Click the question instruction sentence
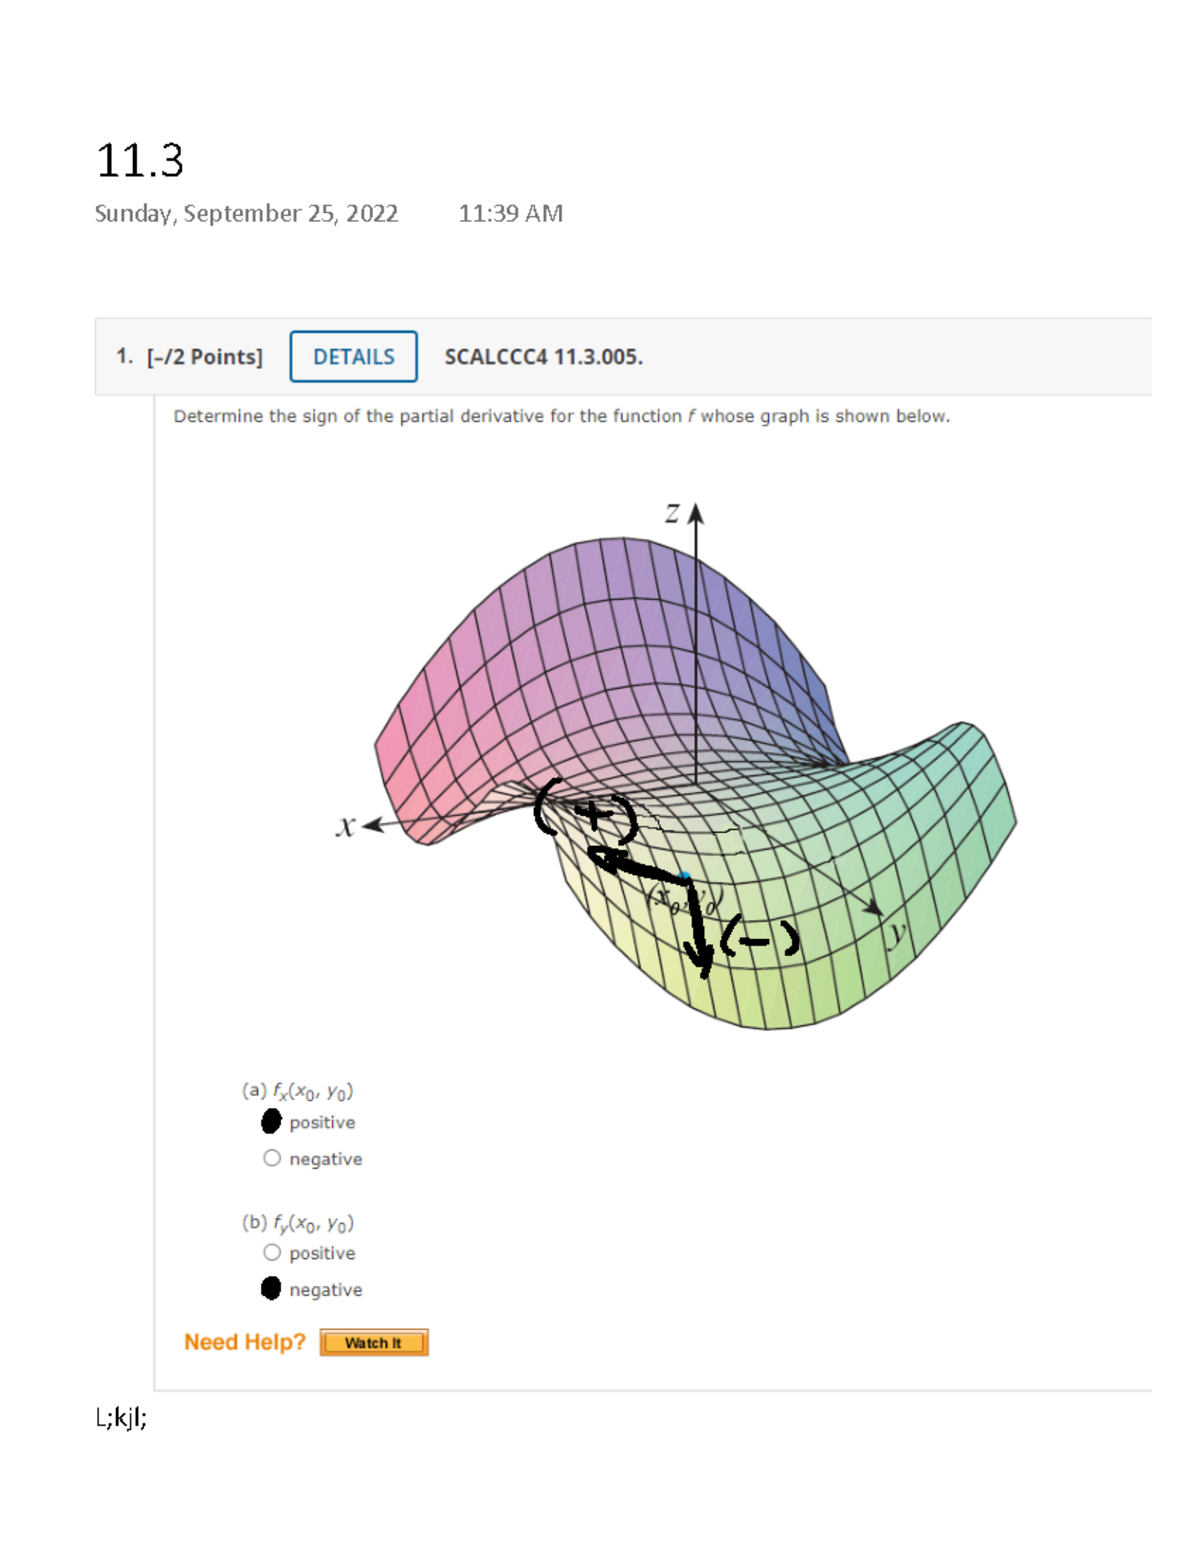The width and height of the screenshot is (1200, 1553). (561, 416)
